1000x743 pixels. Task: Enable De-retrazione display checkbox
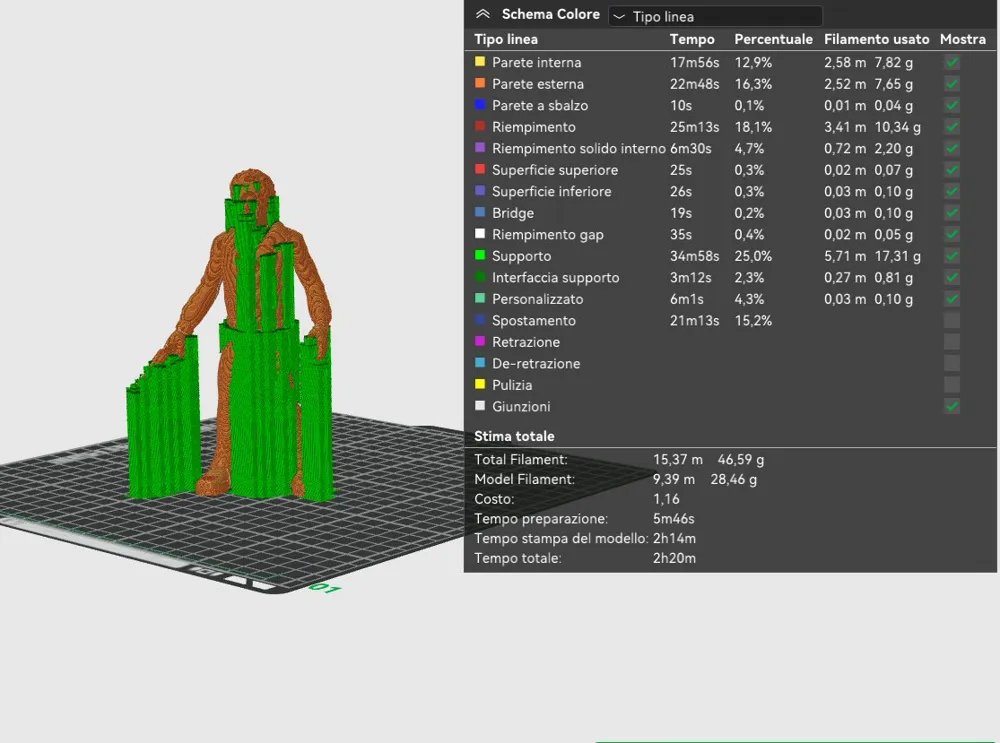pos(952,364)
